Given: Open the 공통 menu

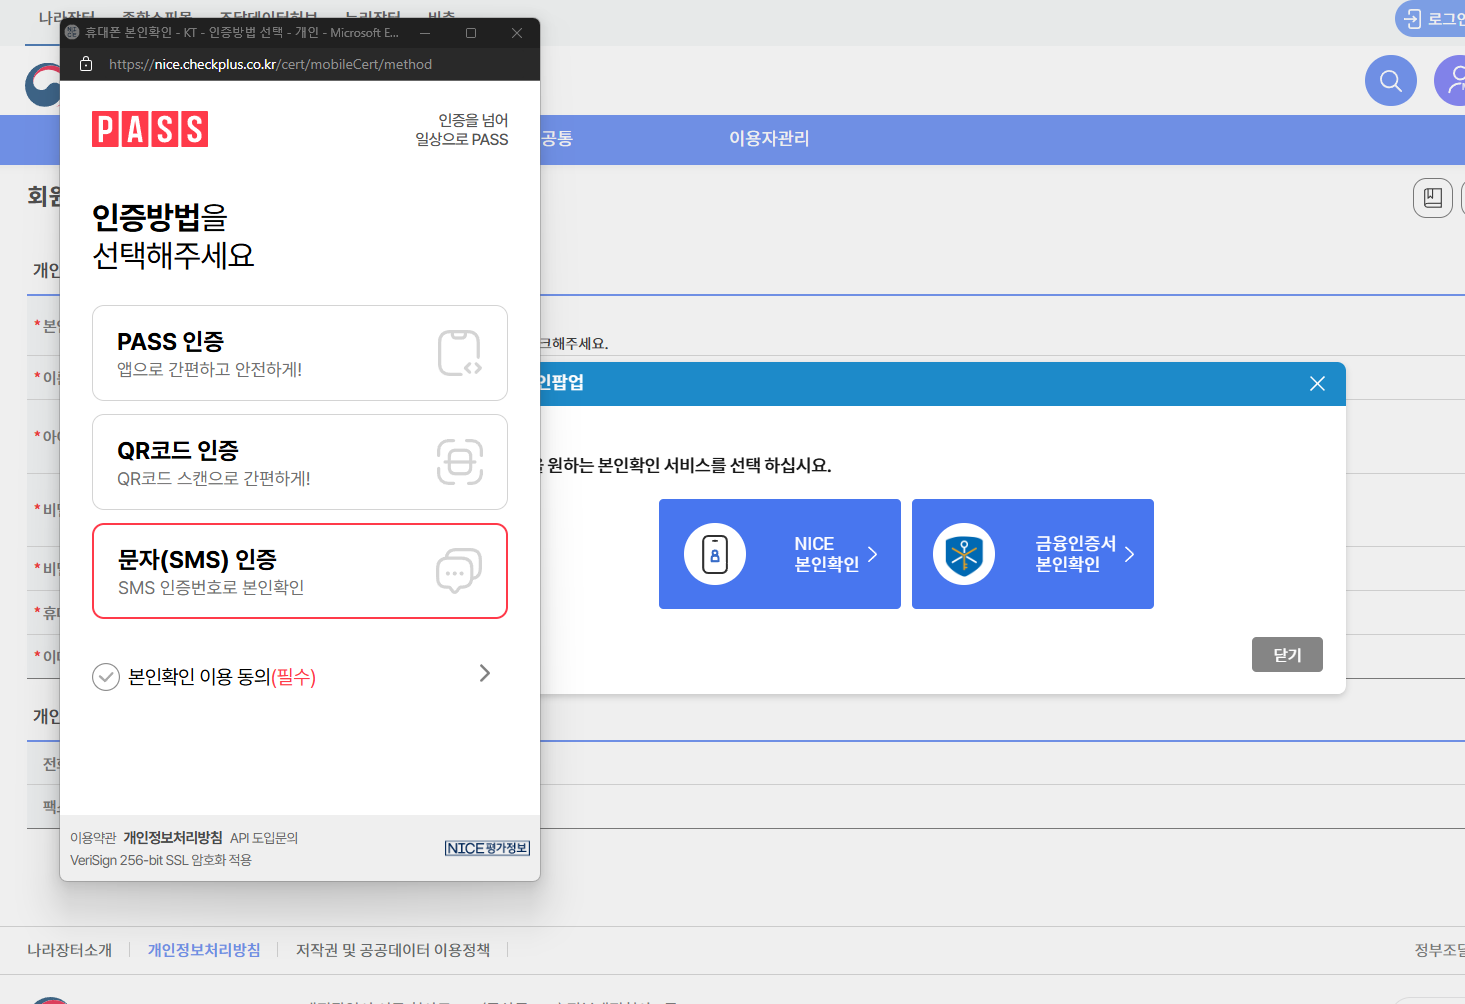Looking at the screenshot, I should tap(557, 139).
